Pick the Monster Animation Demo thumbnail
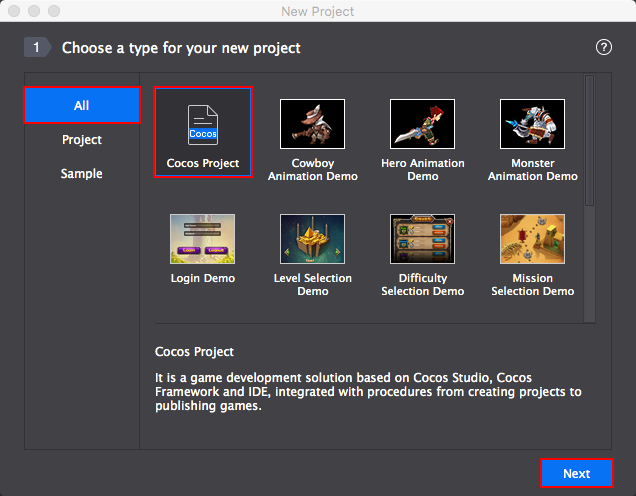 (x=532, y=124)
